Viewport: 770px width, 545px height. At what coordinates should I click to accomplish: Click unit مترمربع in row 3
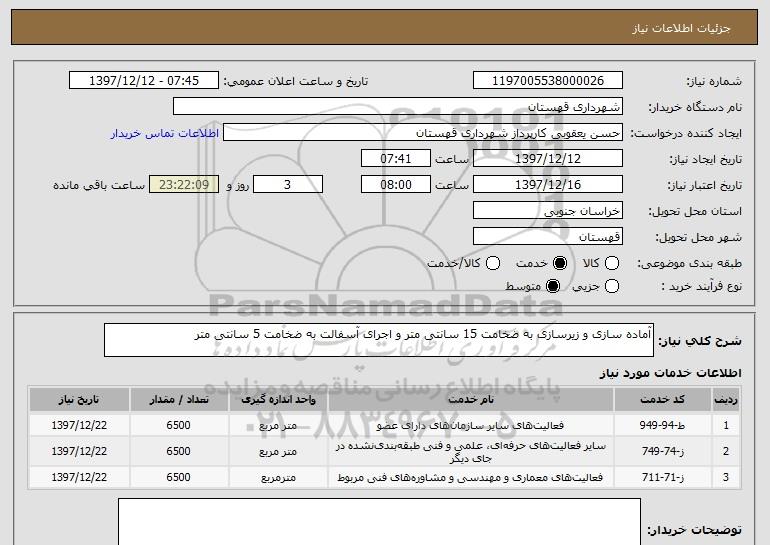tap(278, 478)
